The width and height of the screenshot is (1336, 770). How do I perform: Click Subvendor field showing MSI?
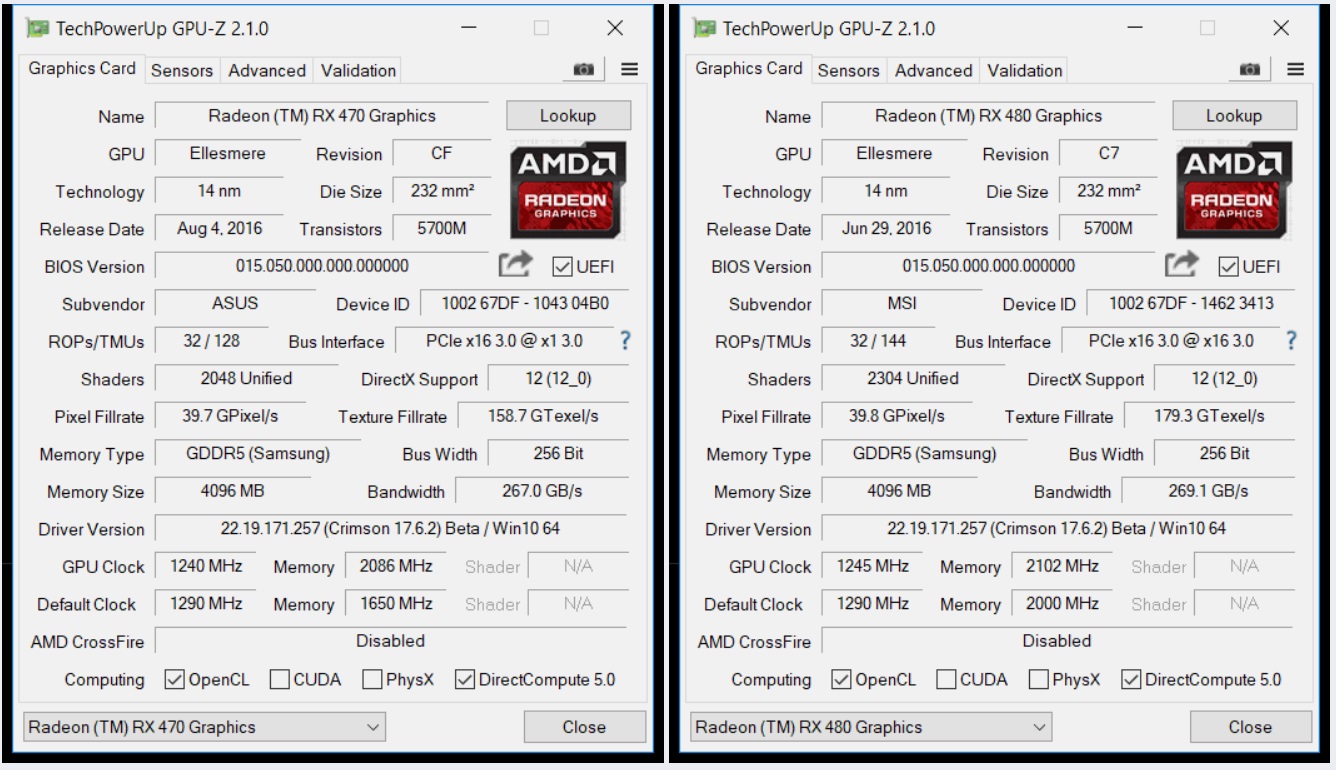point(901,303)
